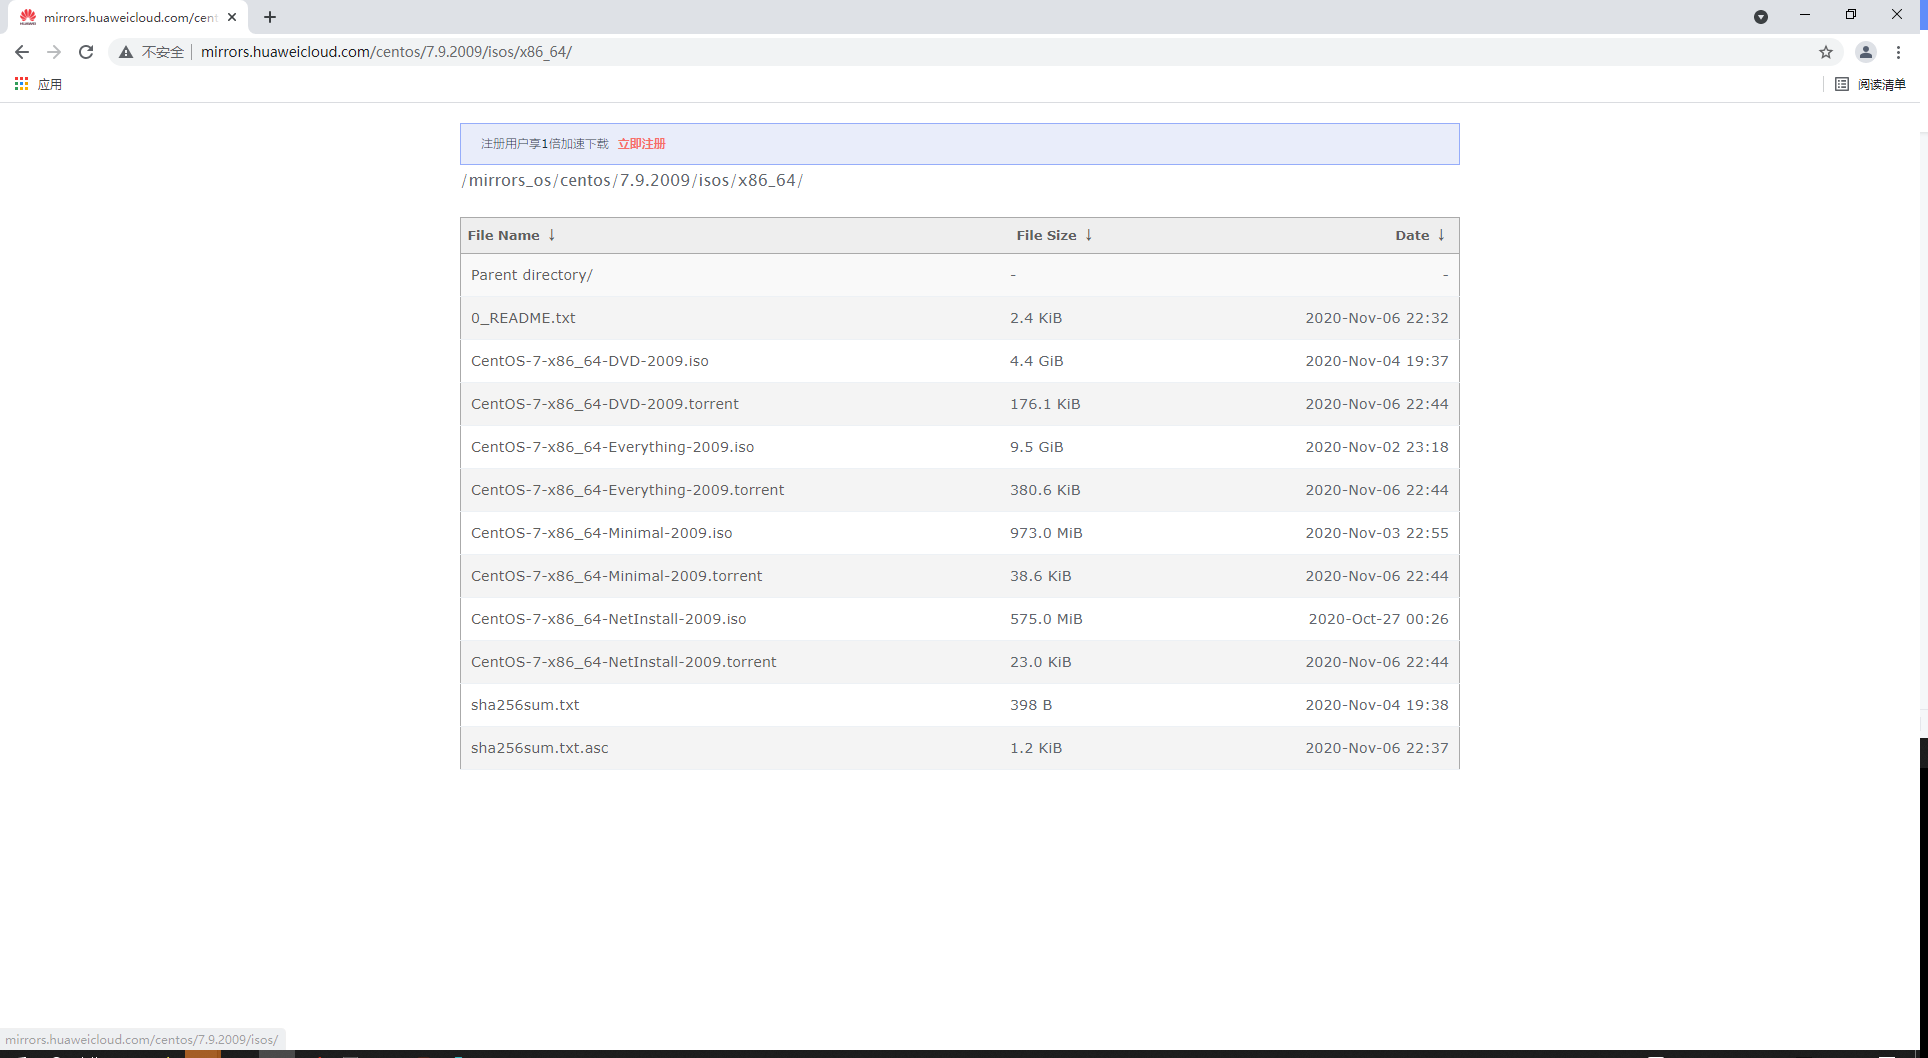Open the Parent directory/ link

532,275
